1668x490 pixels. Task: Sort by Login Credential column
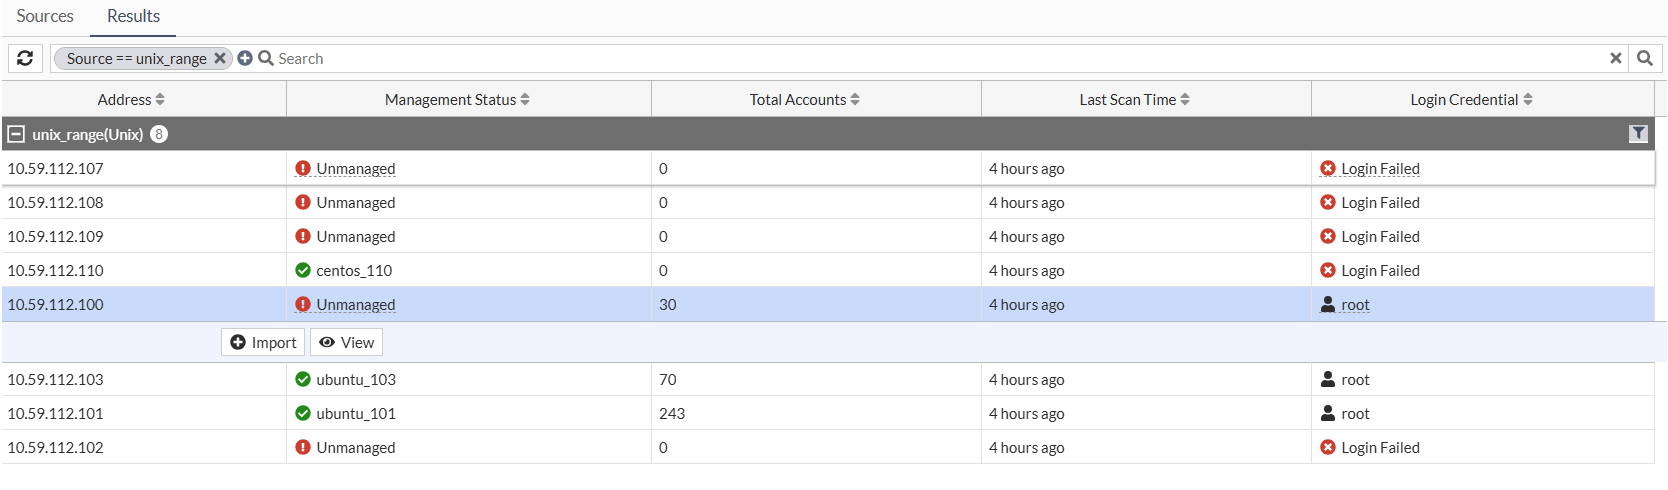pyautogui.click(x=1471, y=99)
